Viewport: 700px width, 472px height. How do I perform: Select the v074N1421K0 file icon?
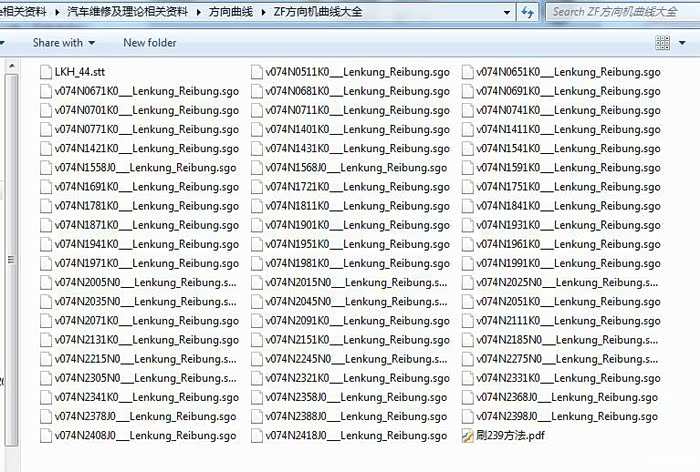pyautogui.click(x=46, y=149)
